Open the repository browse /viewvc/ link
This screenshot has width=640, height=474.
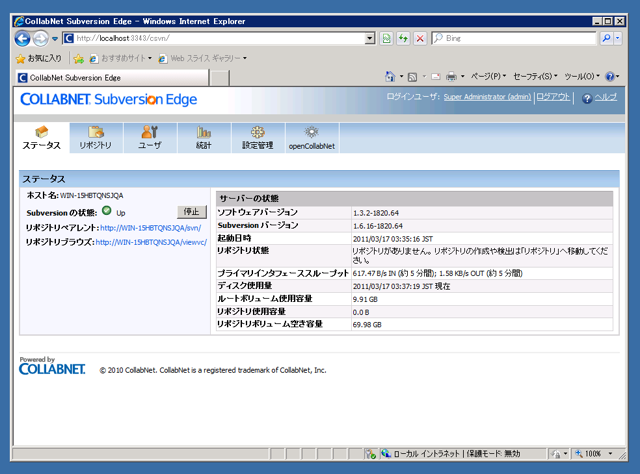[151, 242]
